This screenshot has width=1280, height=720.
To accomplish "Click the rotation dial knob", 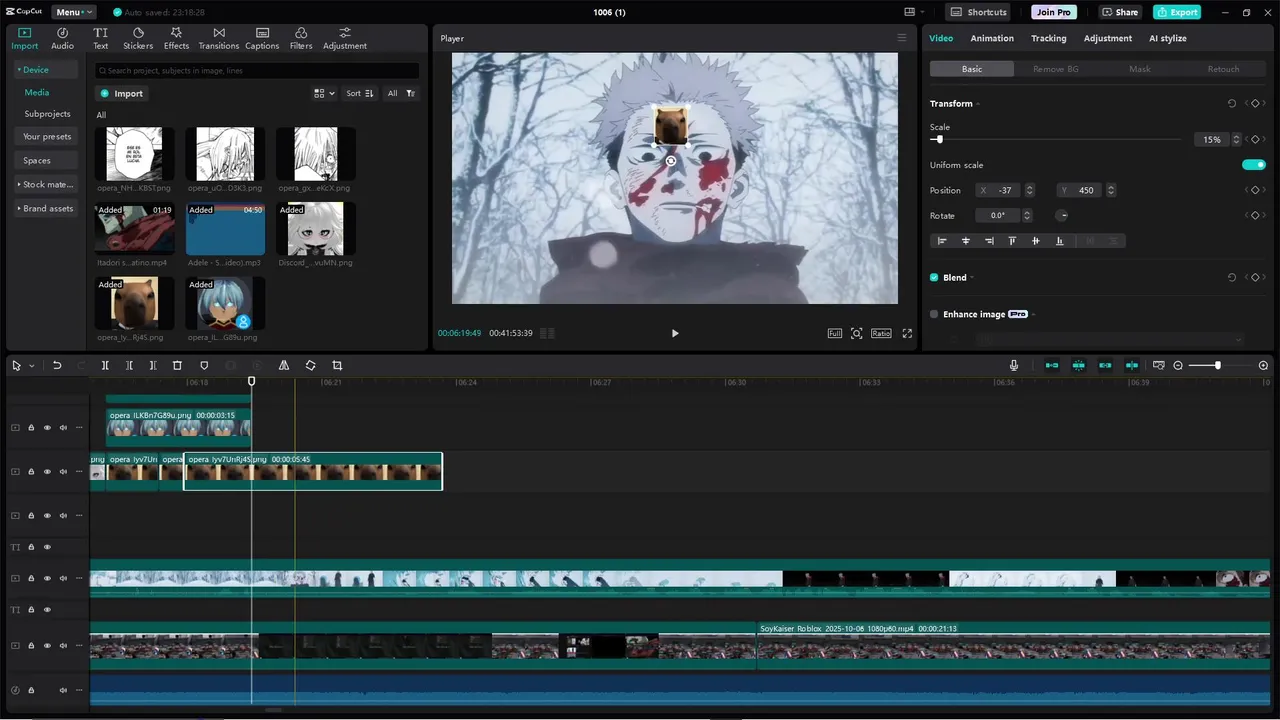I will tap(1063, 215).
